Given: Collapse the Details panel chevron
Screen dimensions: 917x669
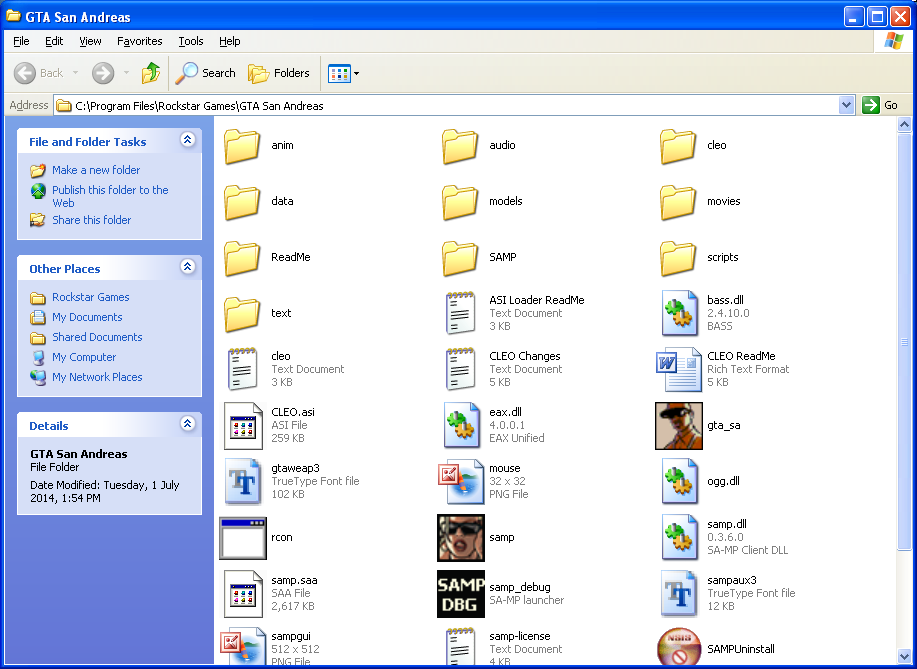Looking at the screenshot, I should (187, 423).
